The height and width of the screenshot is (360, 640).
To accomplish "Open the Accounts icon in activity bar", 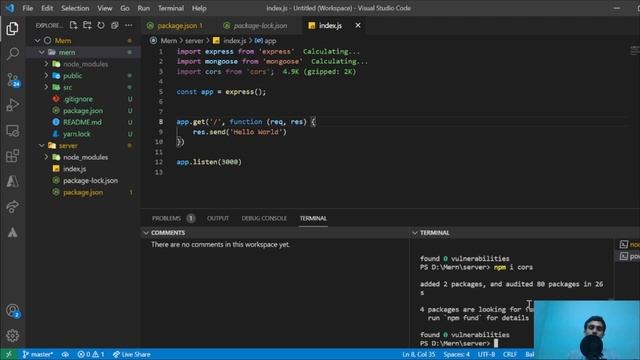I will tap(12, 311).
